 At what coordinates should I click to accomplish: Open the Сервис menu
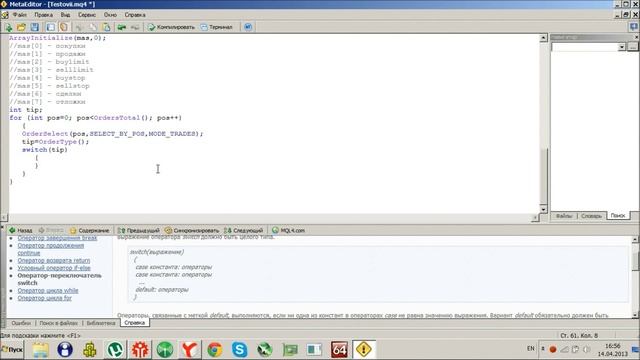pos(87,15)
